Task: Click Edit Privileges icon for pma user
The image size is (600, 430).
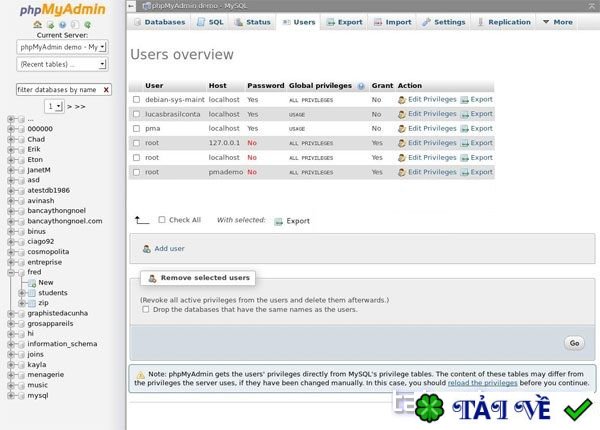Action: click(x=402, y=129)
